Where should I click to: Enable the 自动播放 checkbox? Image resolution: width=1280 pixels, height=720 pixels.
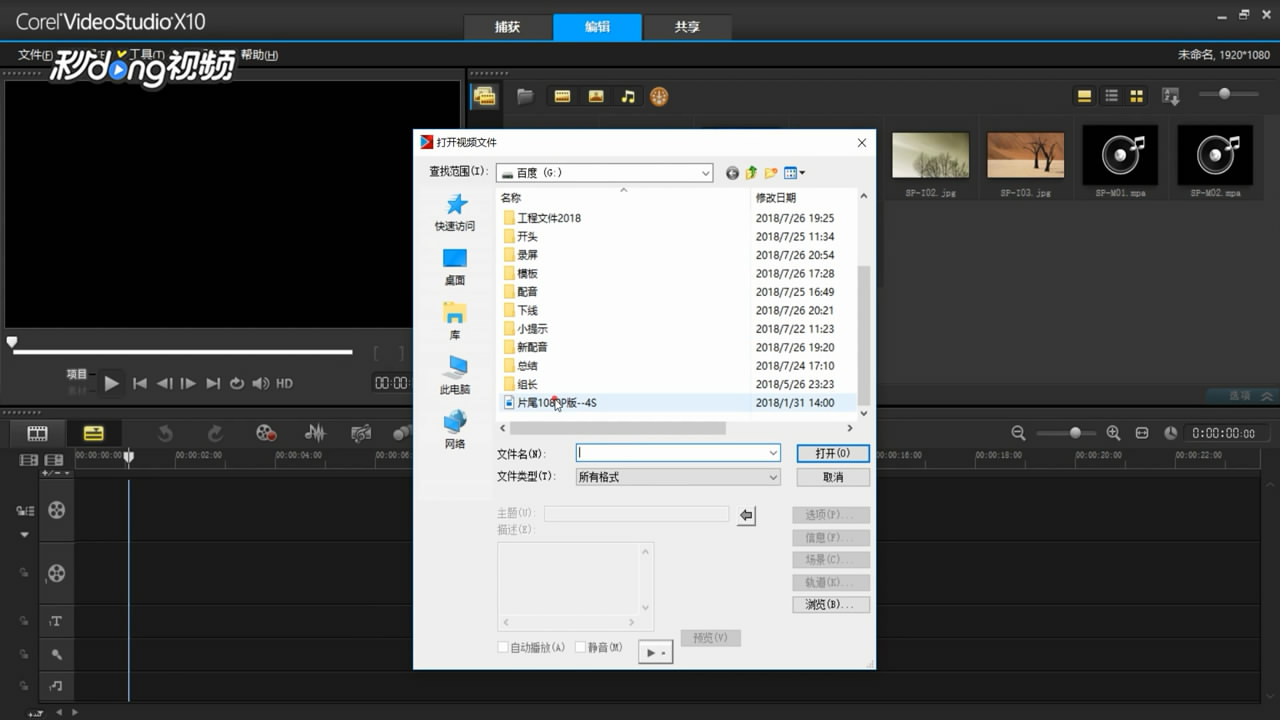502,647
